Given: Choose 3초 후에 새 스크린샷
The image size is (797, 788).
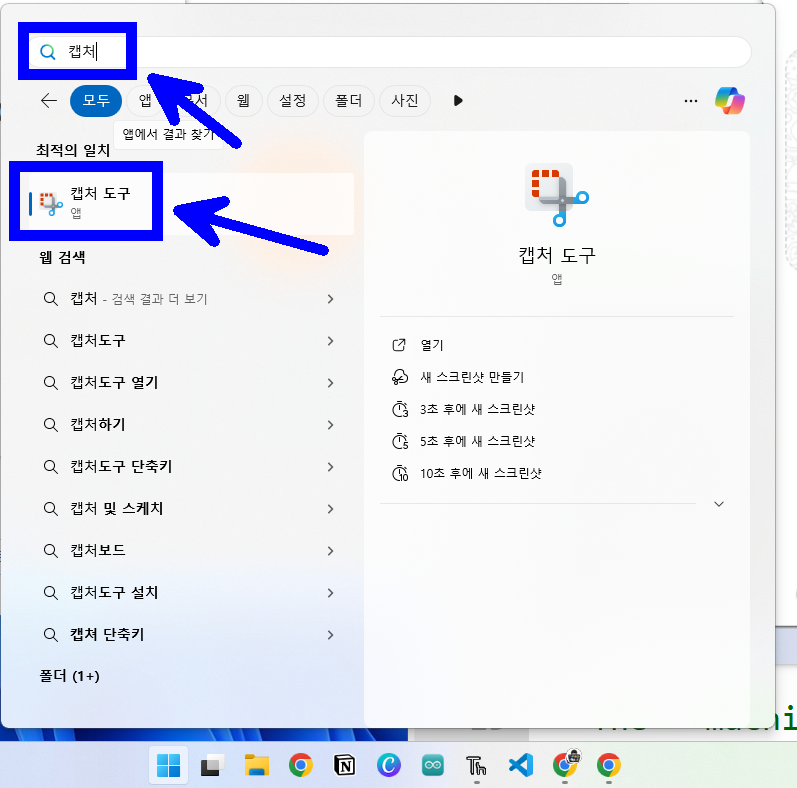Looking at the screenshot, I should tap(477, 409).
